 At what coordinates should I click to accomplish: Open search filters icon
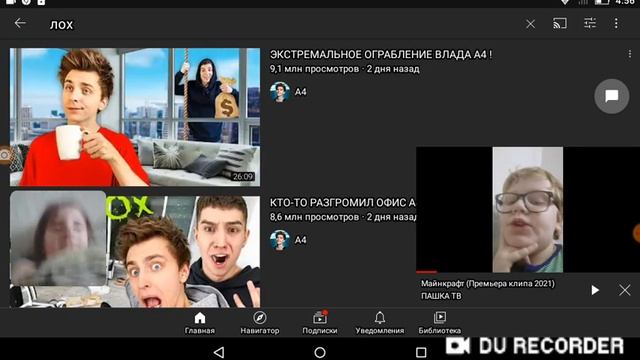point(590,23)
